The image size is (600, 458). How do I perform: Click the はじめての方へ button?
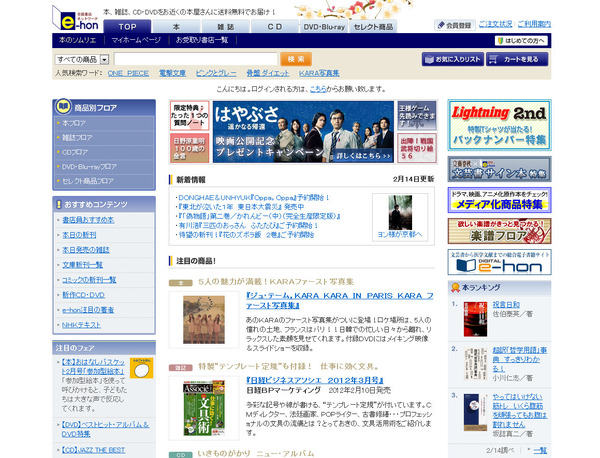click(x=521, y=40)
